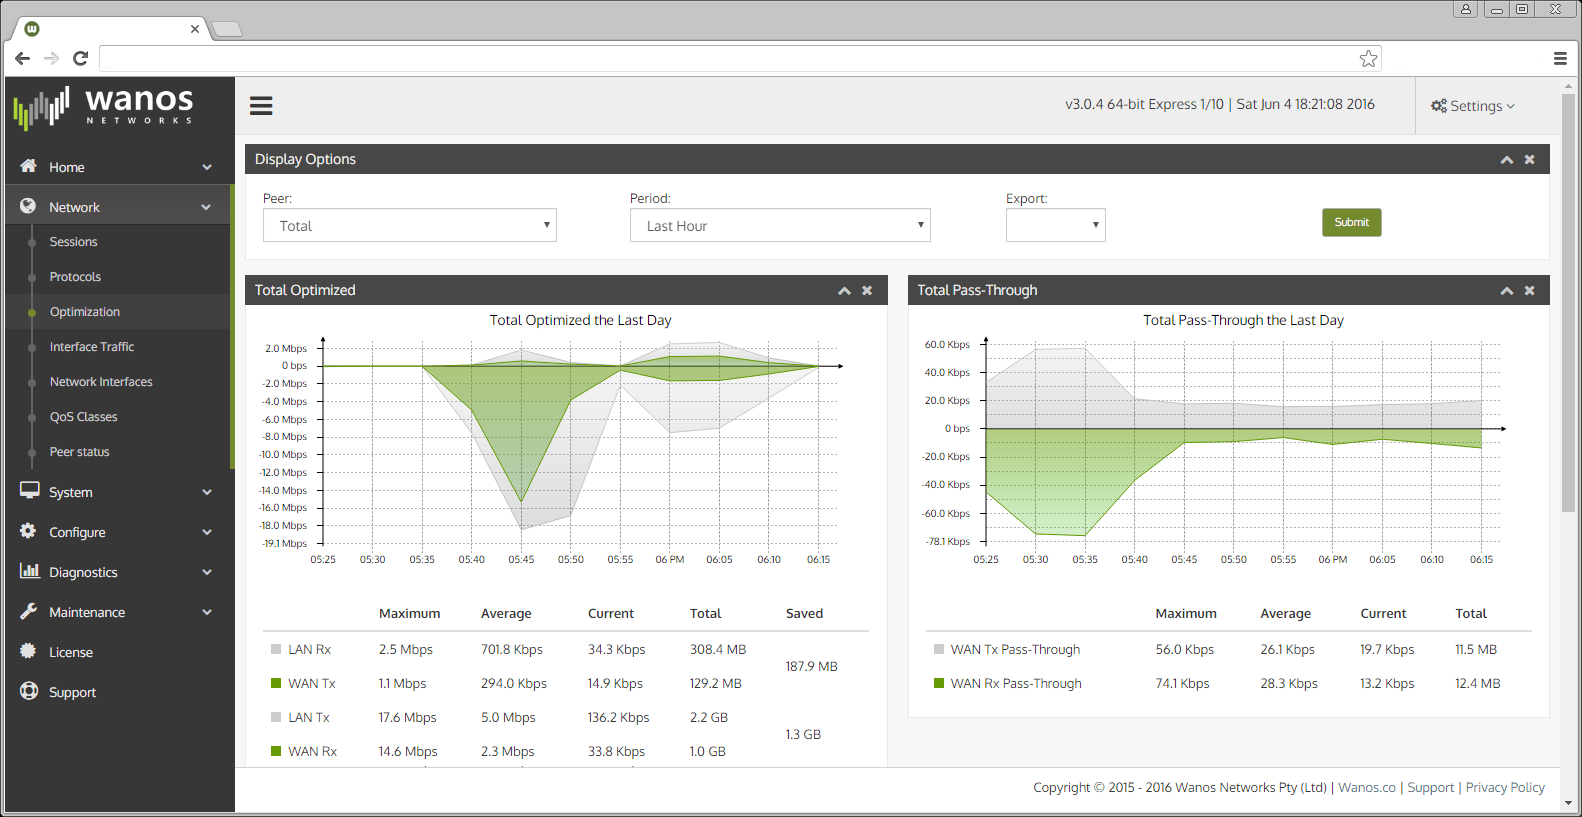The height and width of the screenshot is (817, 1582).
Task: Open the browser user profile icon
Action: point(1465,9)
